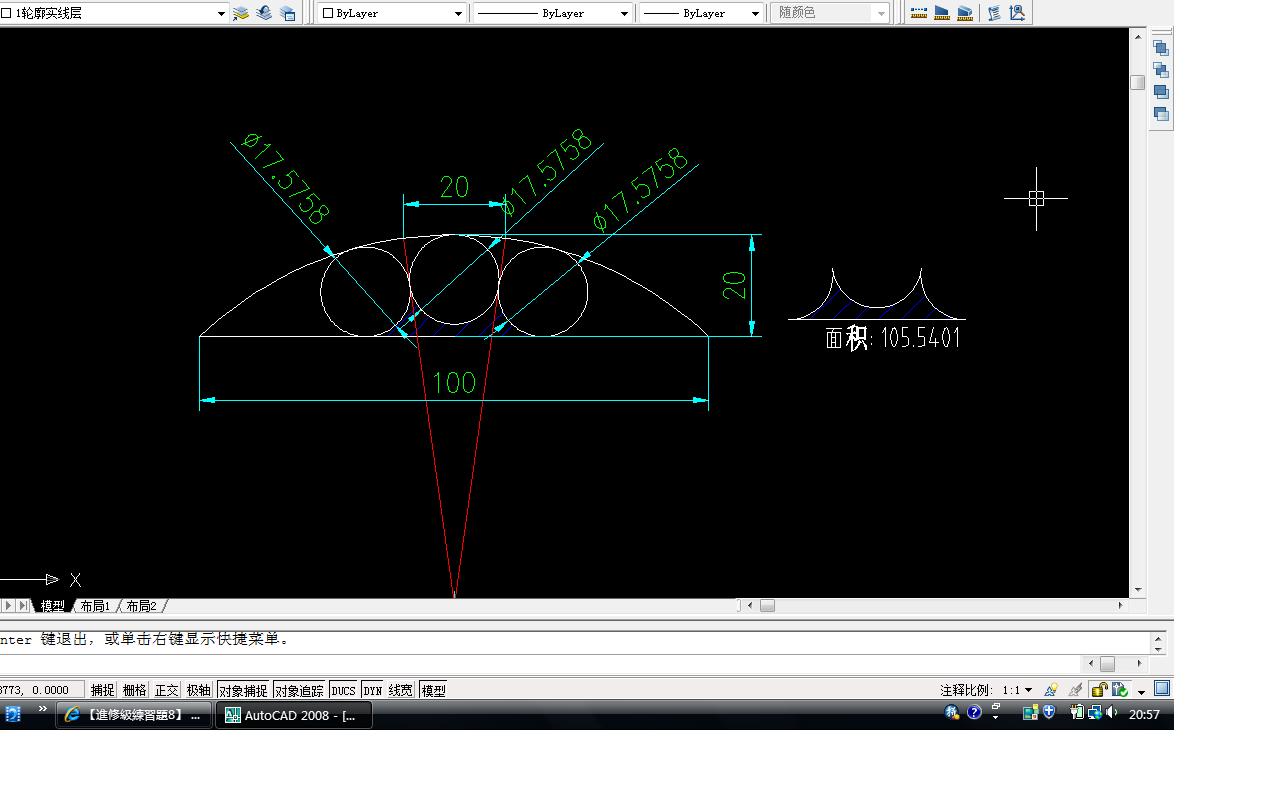
Task: Open the status bar menu arrow
Action: click(x=1141, y=691)
